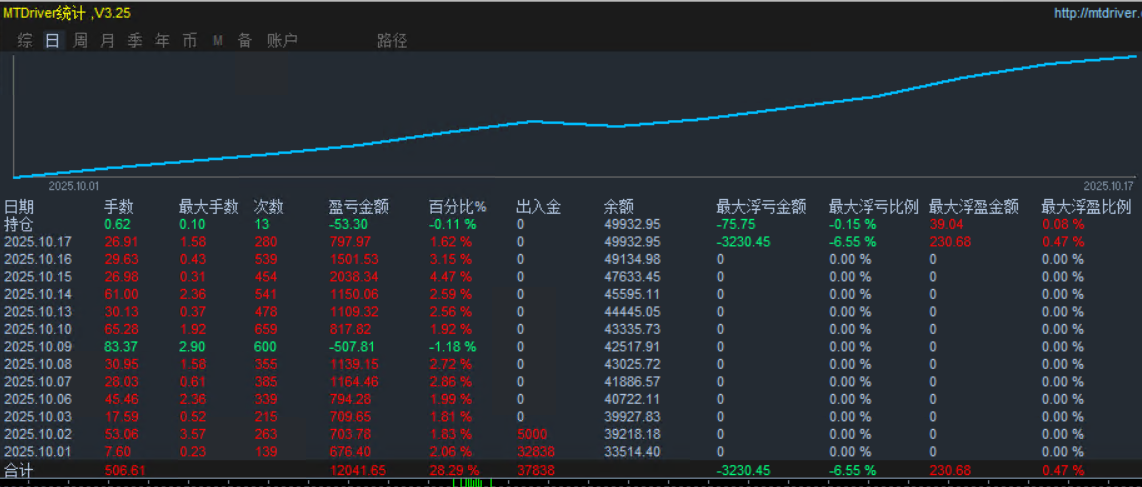Open the 周 weekly tab

click(80, 41)
